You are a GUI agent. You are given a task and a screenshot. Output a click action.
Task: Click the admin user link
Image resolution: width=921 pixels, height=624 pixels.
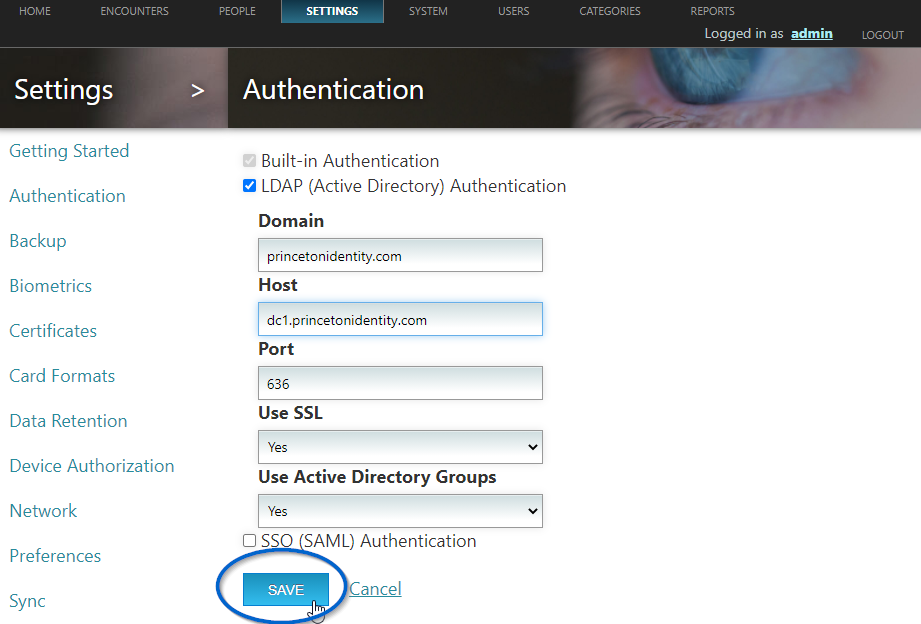click(x=811, y=33)
